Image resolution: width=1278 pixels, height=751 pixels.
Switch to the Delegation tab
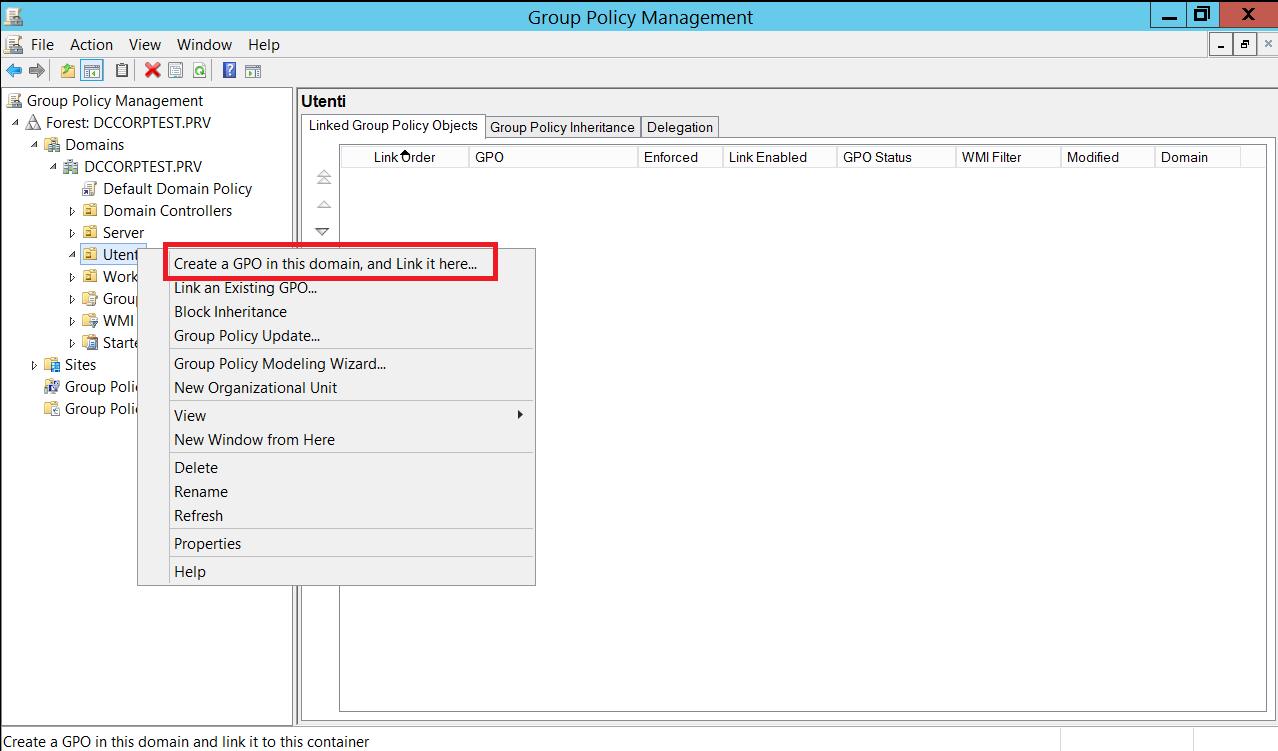click(x=680, y=127)
